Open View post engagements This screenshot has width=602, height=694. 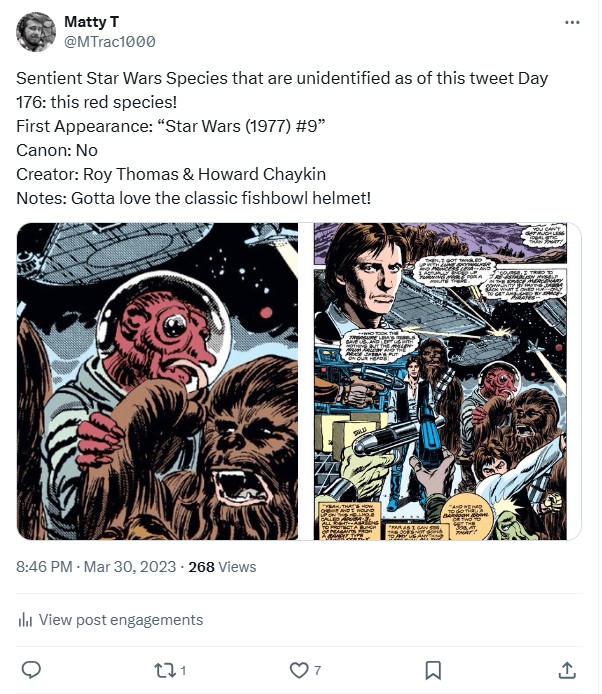pos(120,620)
